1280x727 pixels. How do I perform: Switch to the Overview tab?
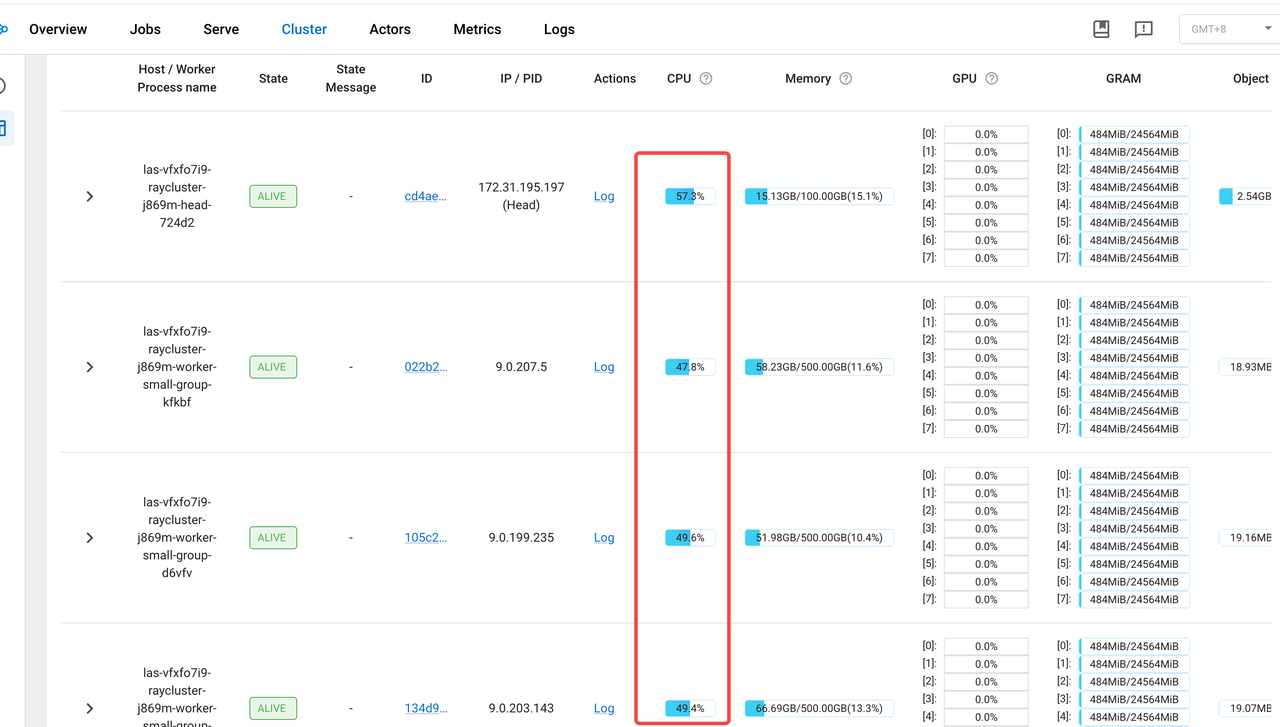(x=58, y=29)
